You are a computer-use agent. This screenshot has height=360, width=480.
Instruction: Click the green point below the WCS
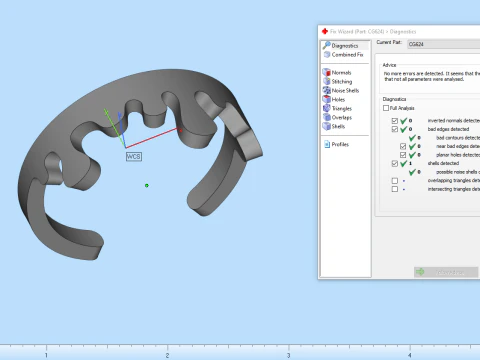pos(147,185)
